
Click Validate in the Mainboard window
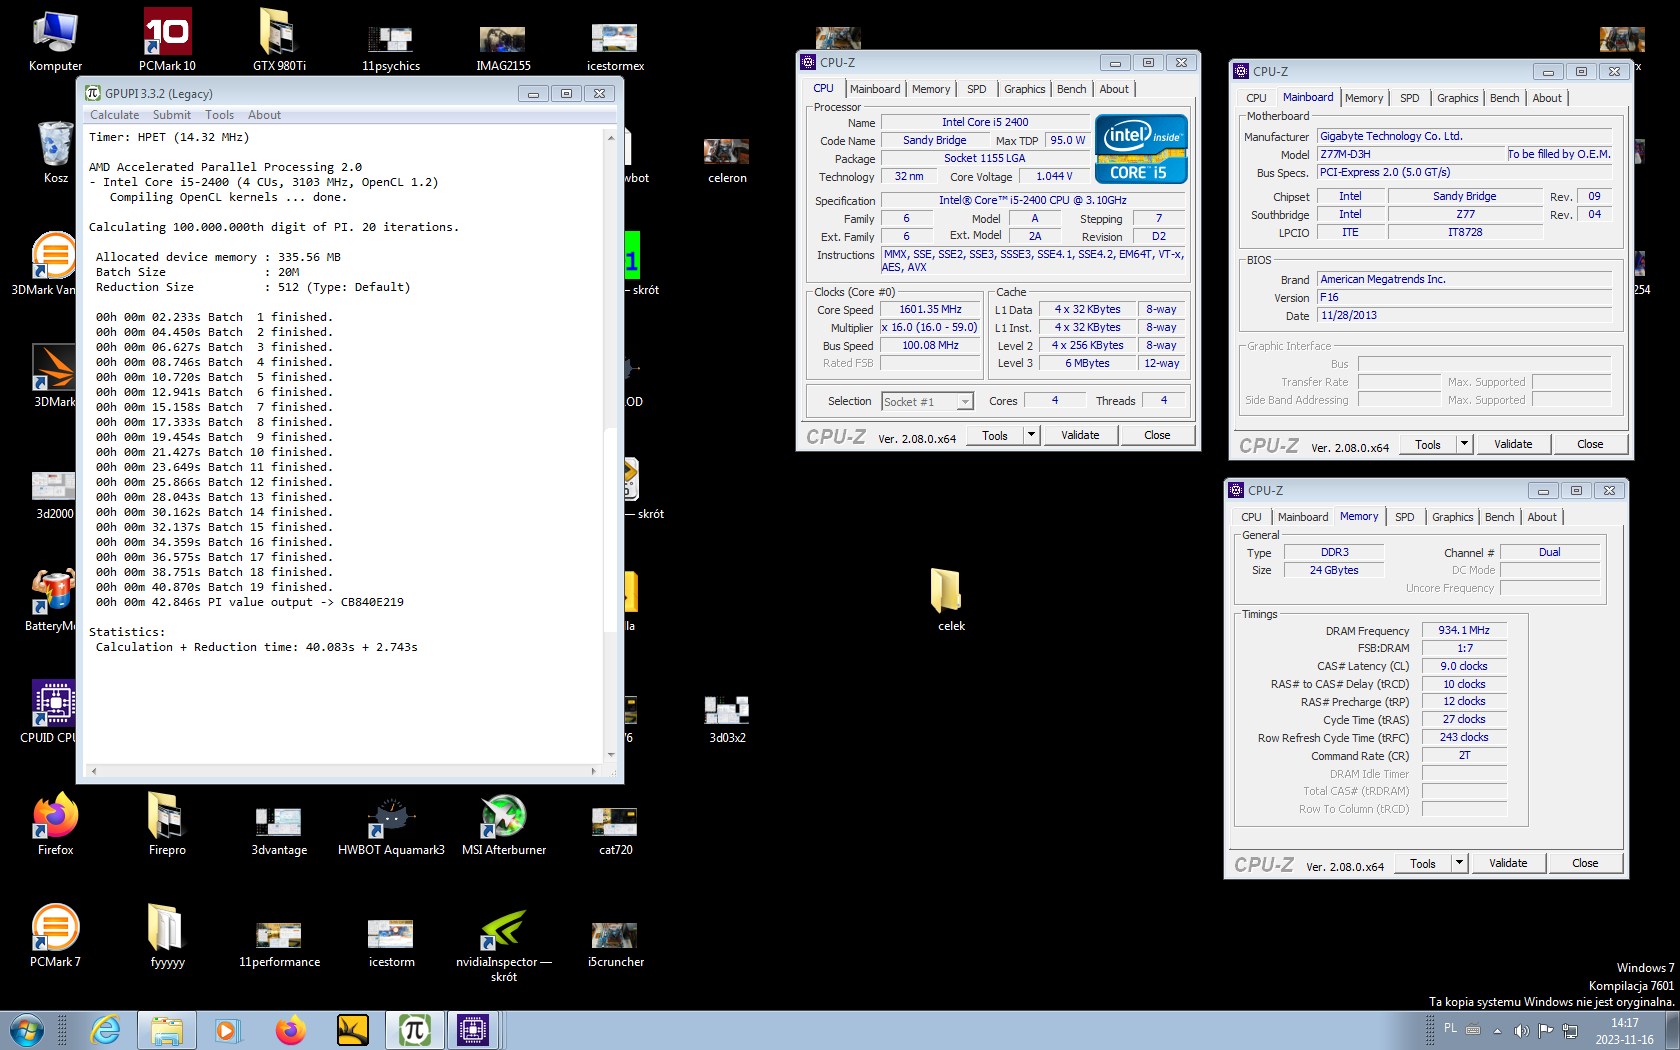(x=1513, y=444)
